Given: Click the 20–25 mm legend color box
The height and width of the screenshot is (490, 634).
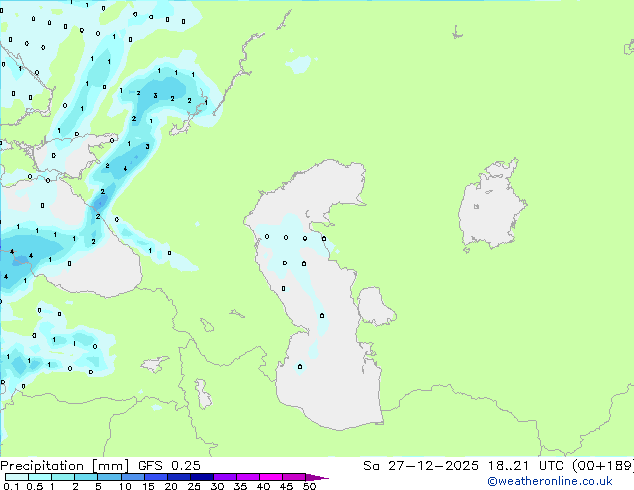Looking at the screenshot, I should click(x=179, y=477).
